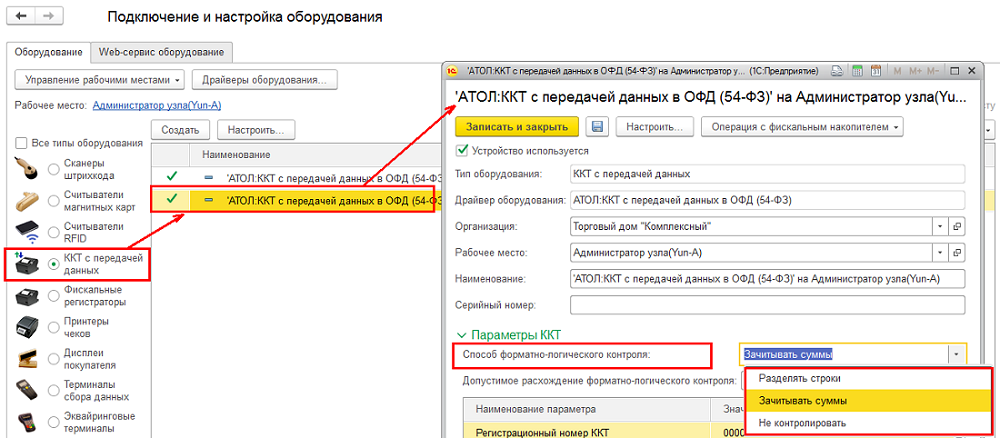
Task: Select the Сканеры штрихкода radio button
Action: [54, 168]
